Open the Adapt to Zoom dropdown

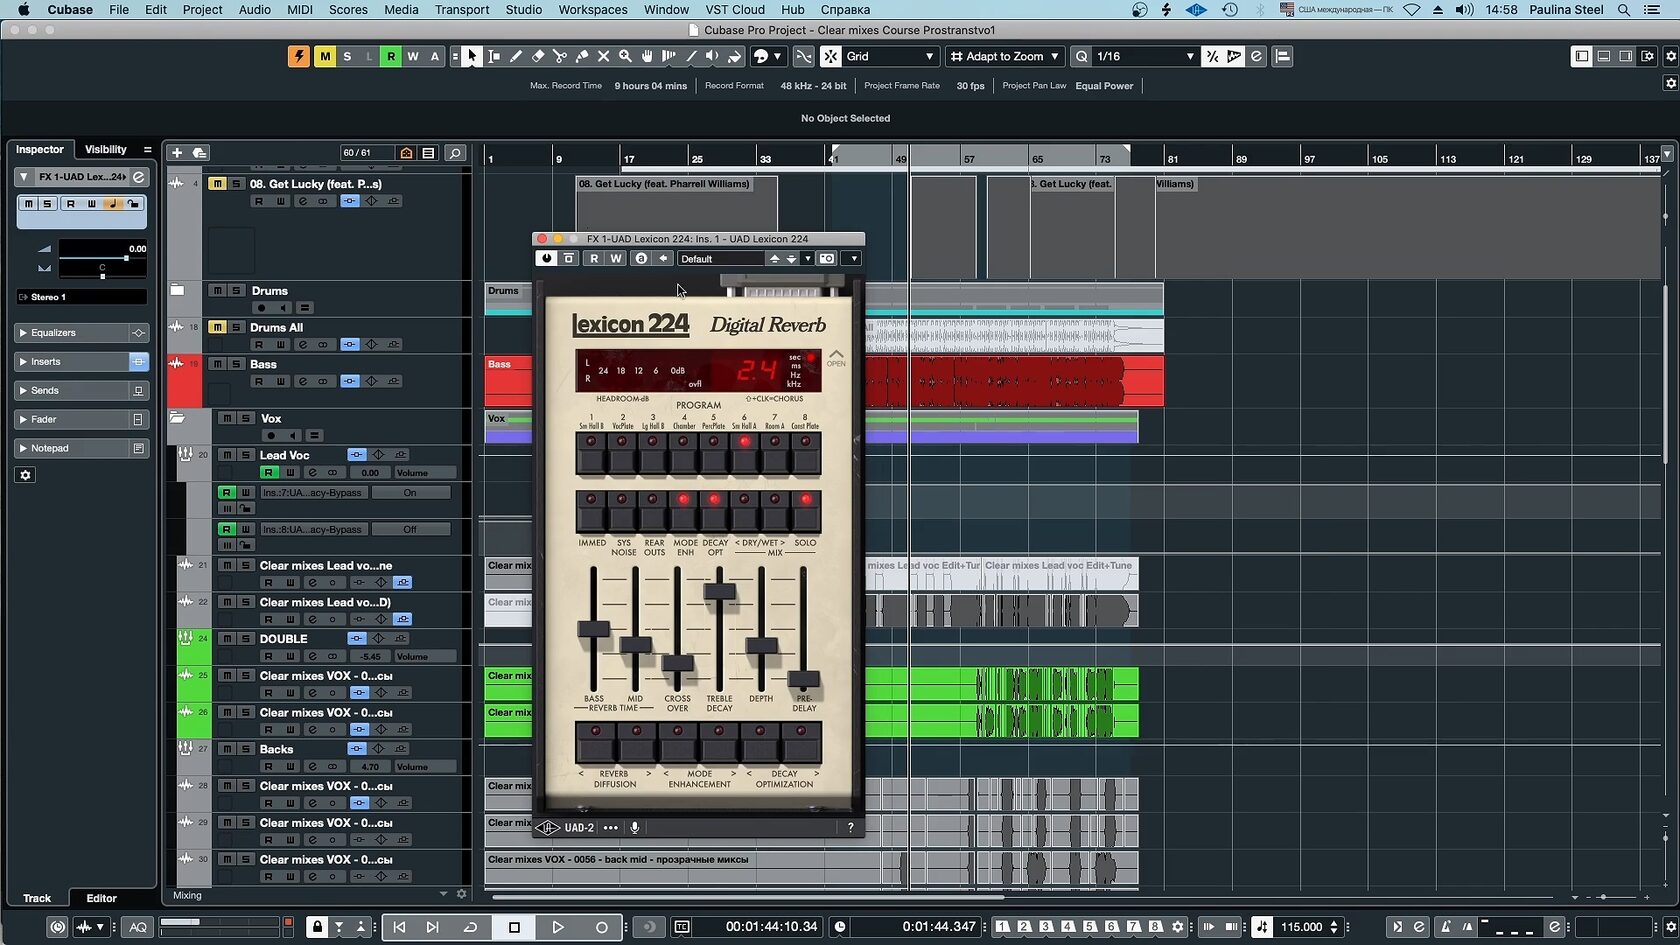tap(1004, 56)
